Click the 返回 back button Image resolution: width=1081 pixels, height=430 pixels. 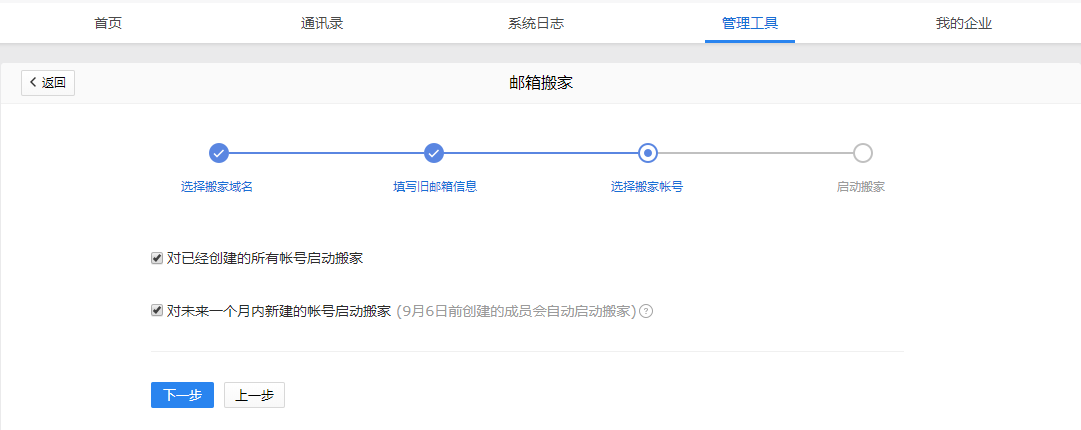point(48,83)
